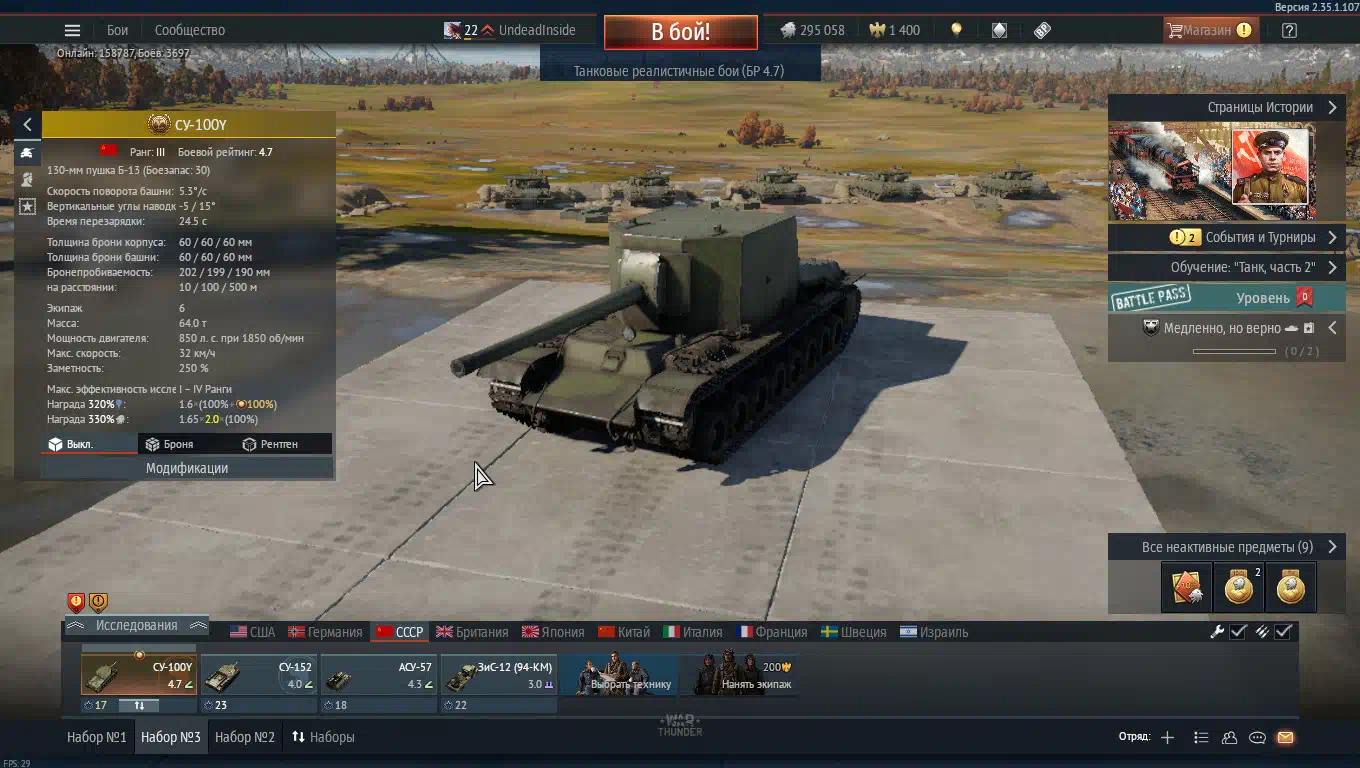Switch to the Франция nation tab
The image size is (1360, 768).
pyautogui.click(x=772, y=632)
